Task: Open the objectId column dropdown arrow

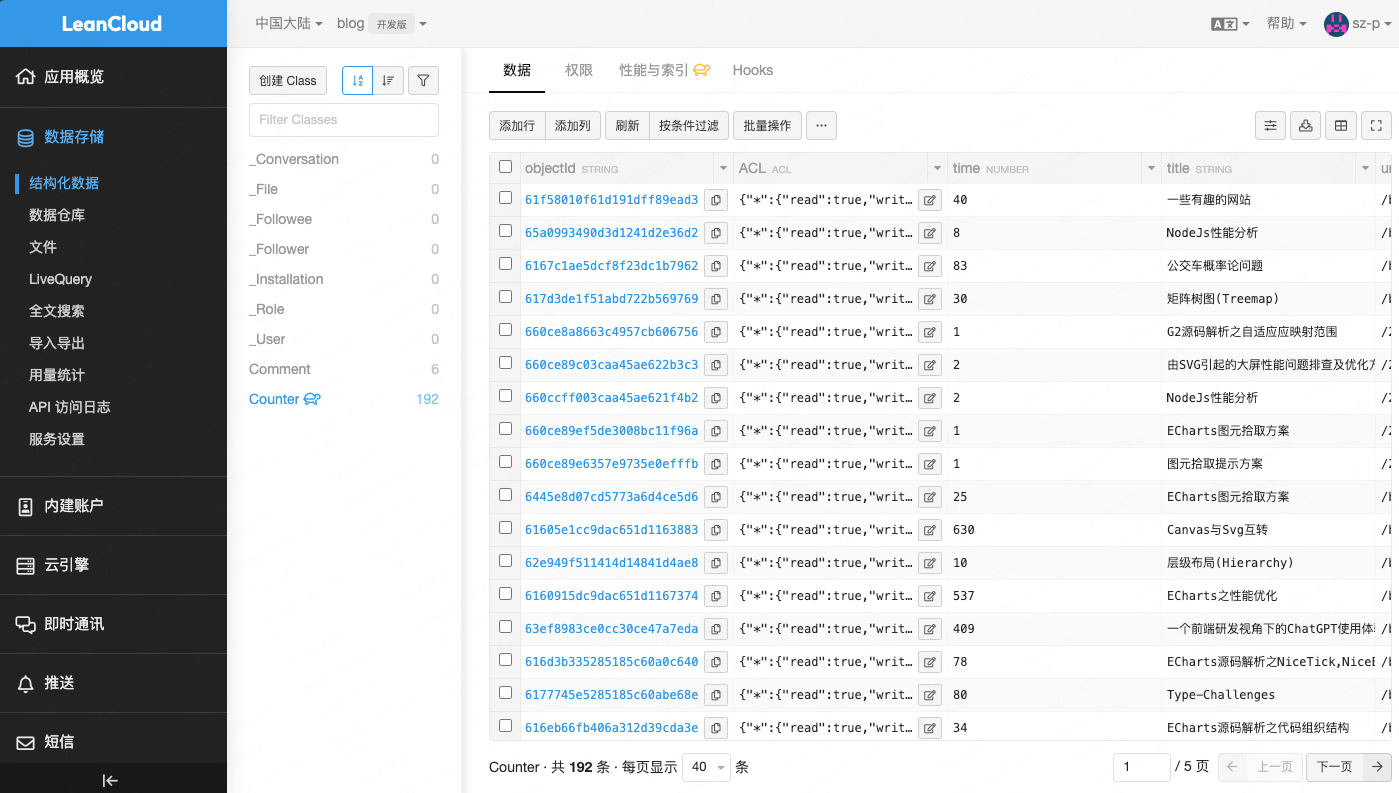Action: pyautogui.click(x=723, y=169)
